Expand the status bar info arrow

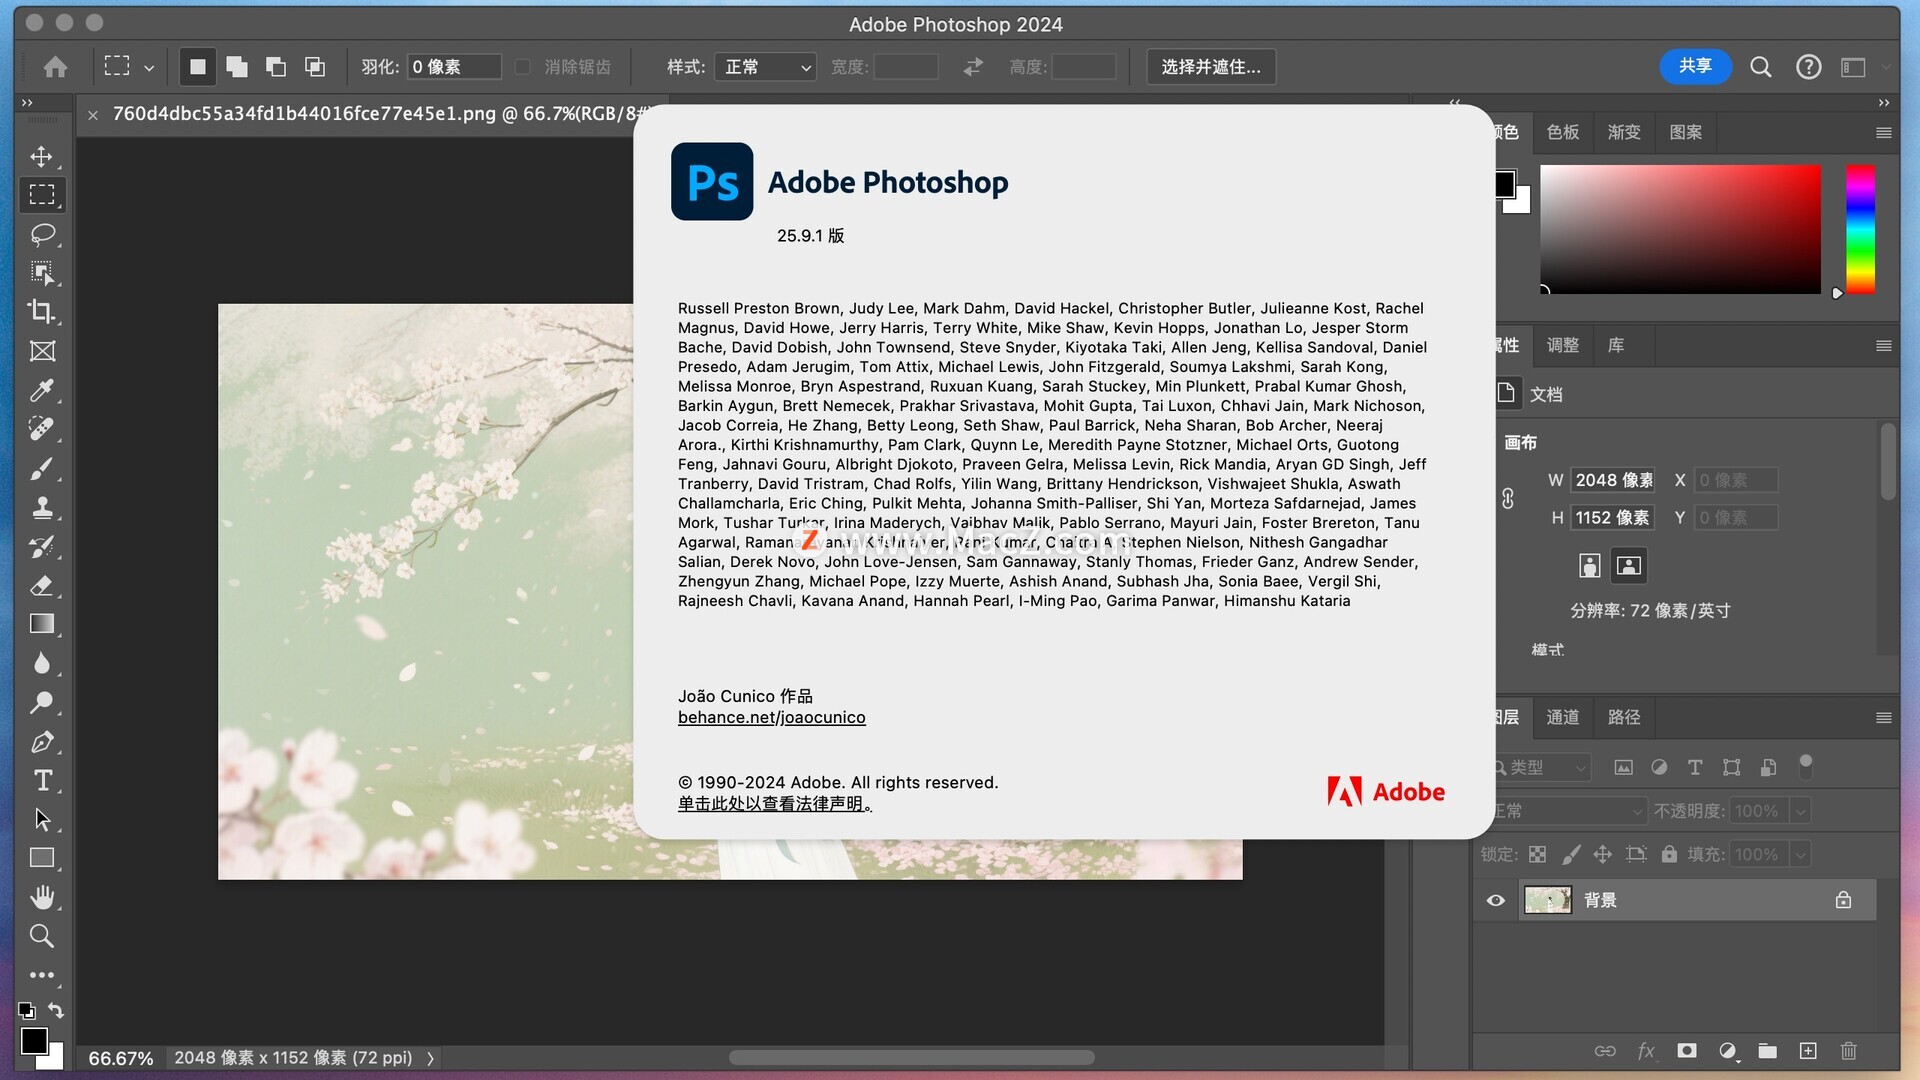point(431,1058)
